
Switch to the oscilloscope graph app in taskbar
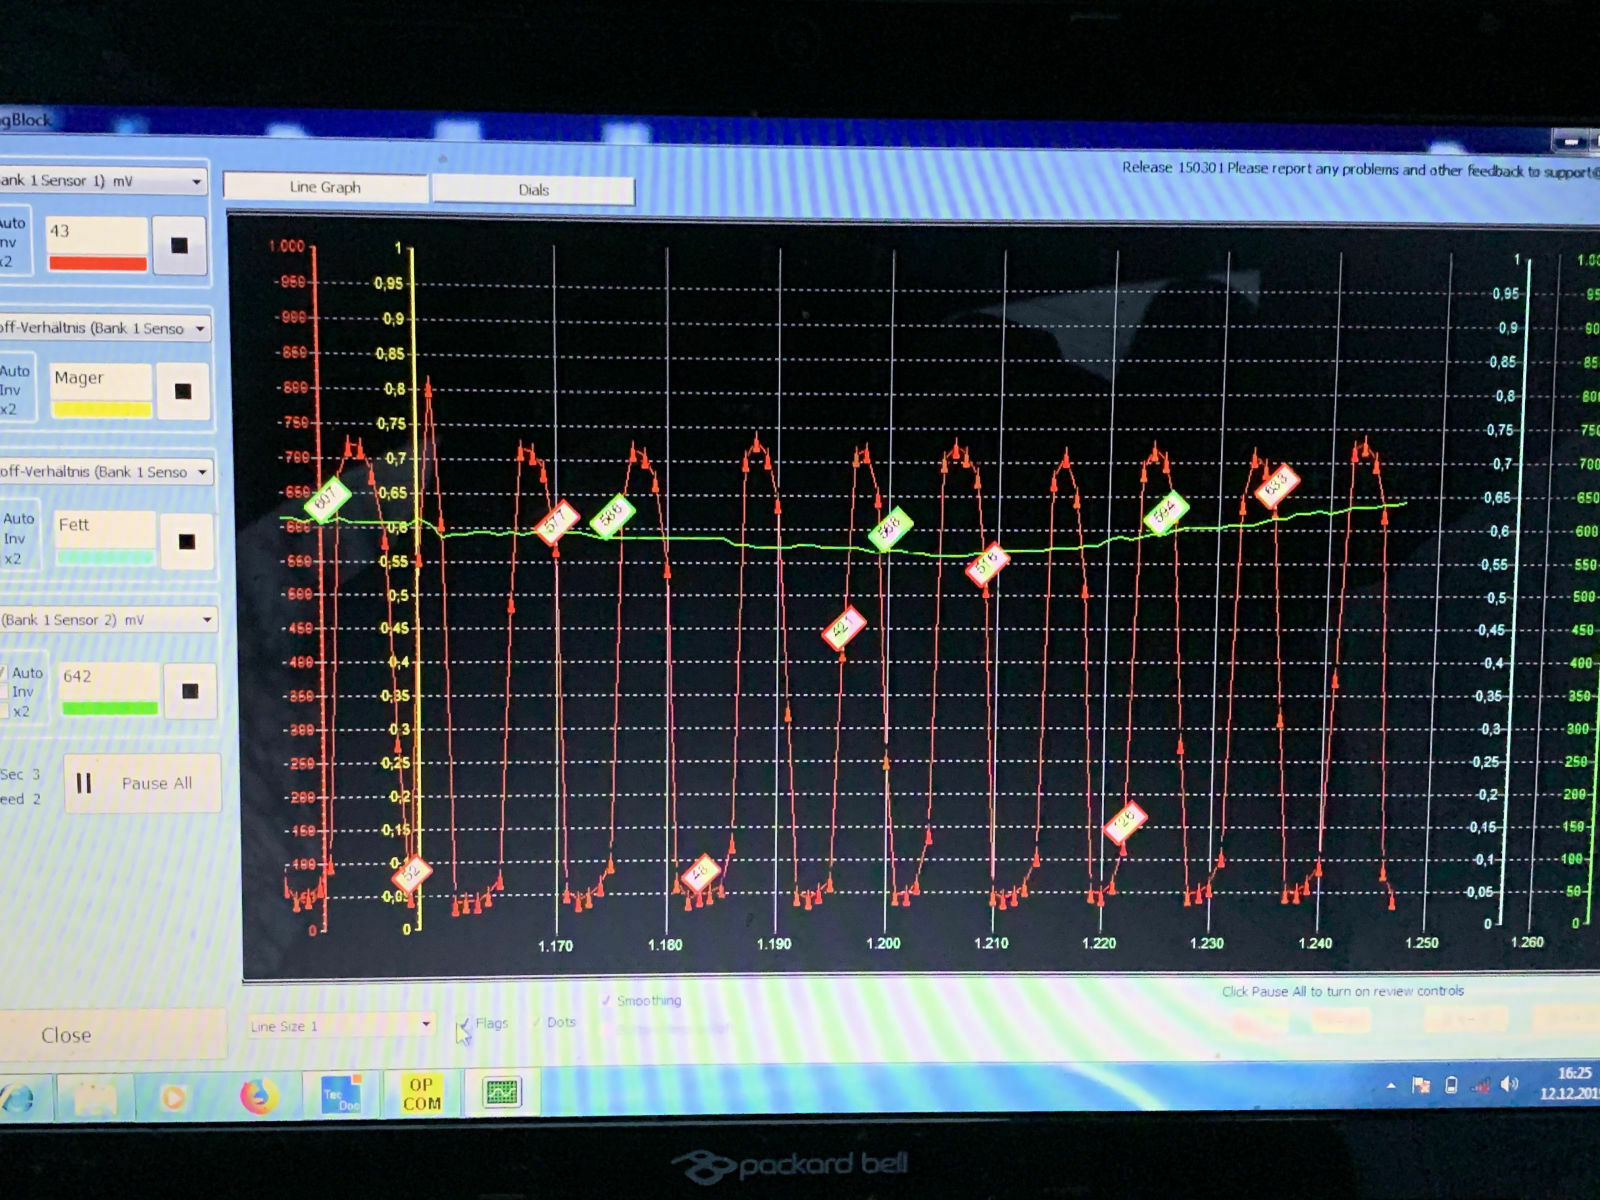coord(501,1092)
